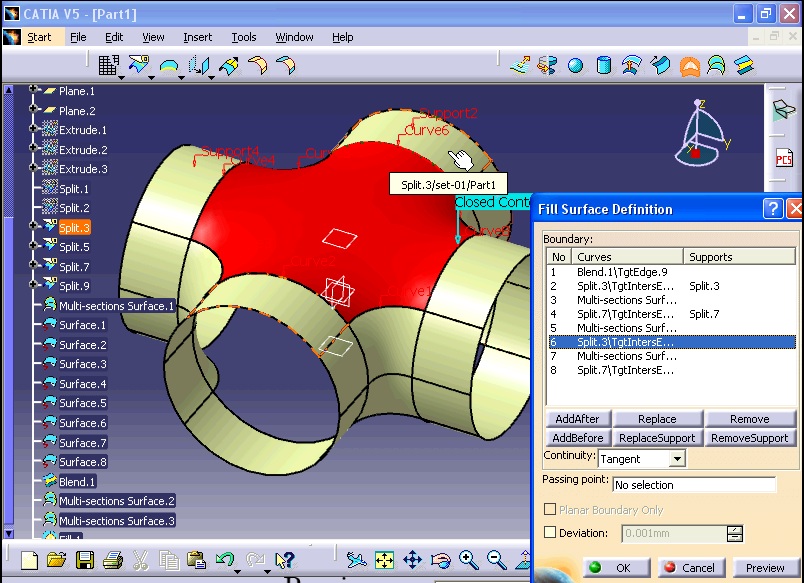Click the Remove button
804x583 pixels.
coord(750,419)
